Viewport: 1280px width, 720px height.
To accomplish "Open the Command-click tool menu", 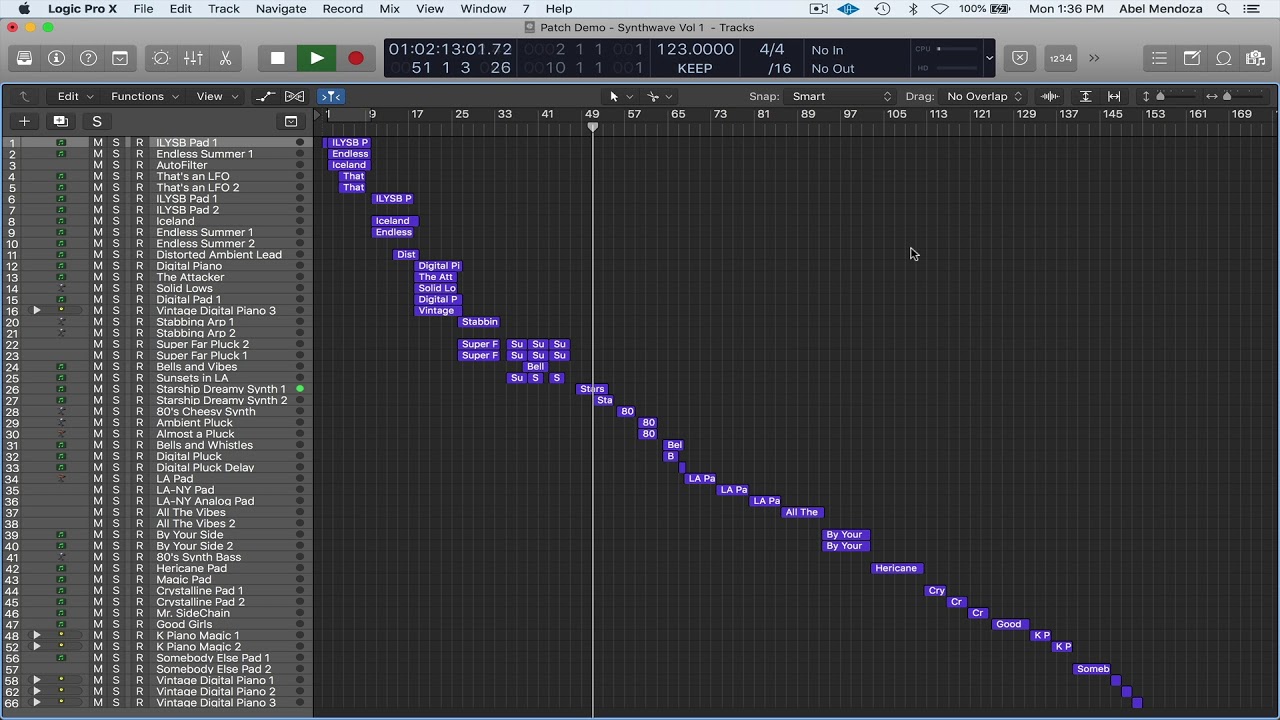I will [x=659, y=96].
